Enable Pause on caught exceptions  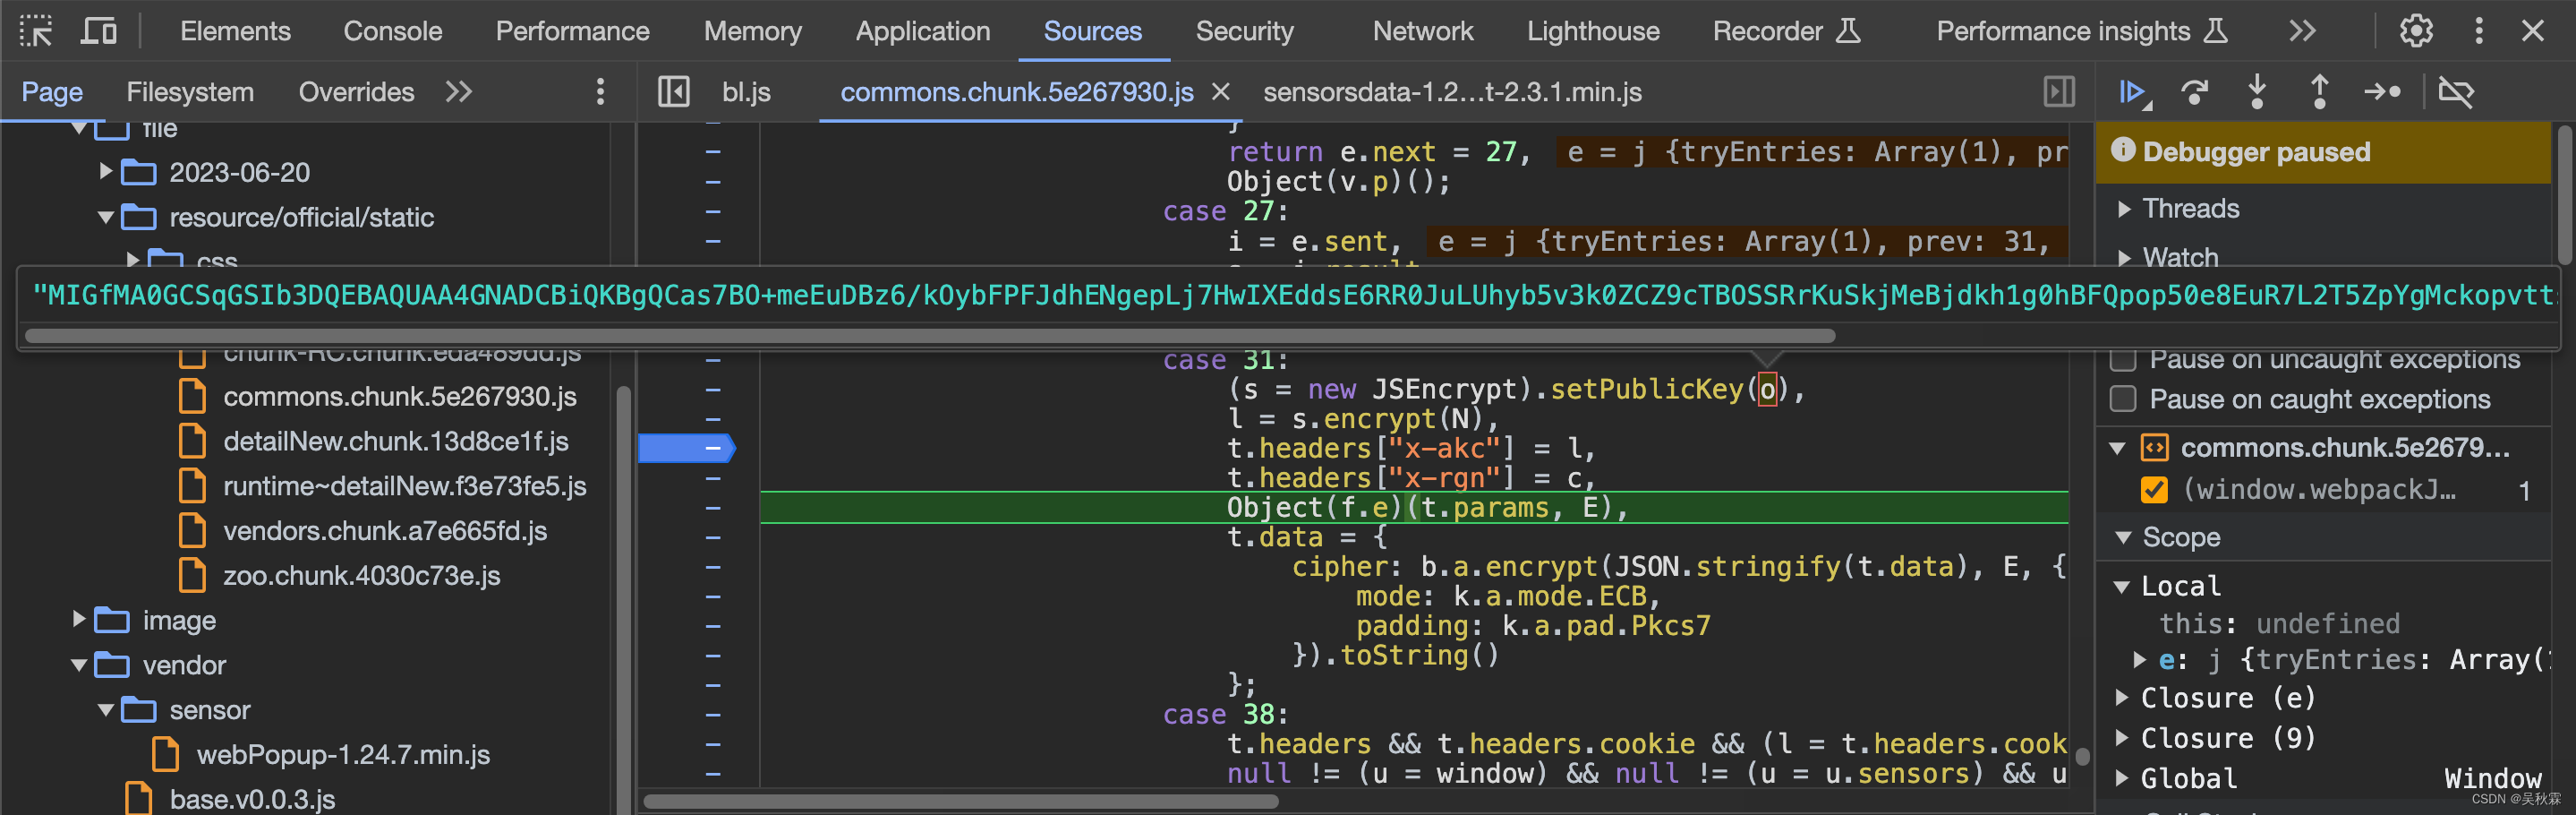[x=2123, y=399]
